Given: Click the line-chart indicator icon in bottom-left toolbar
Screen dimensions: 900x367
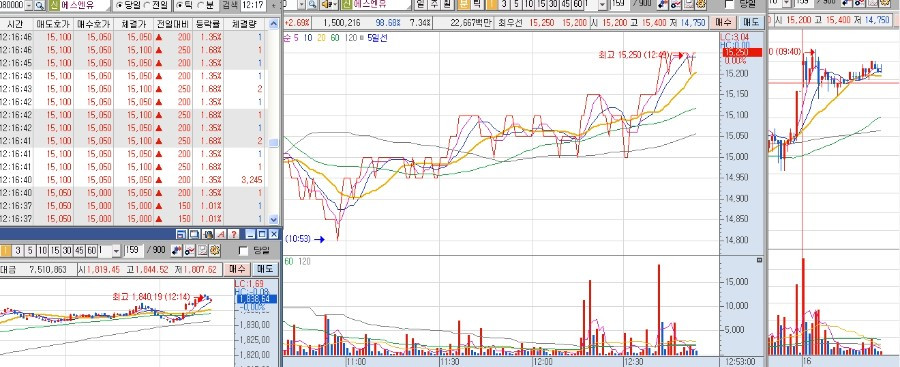Looking at the screenshot, I should click(x=189, y=250).
